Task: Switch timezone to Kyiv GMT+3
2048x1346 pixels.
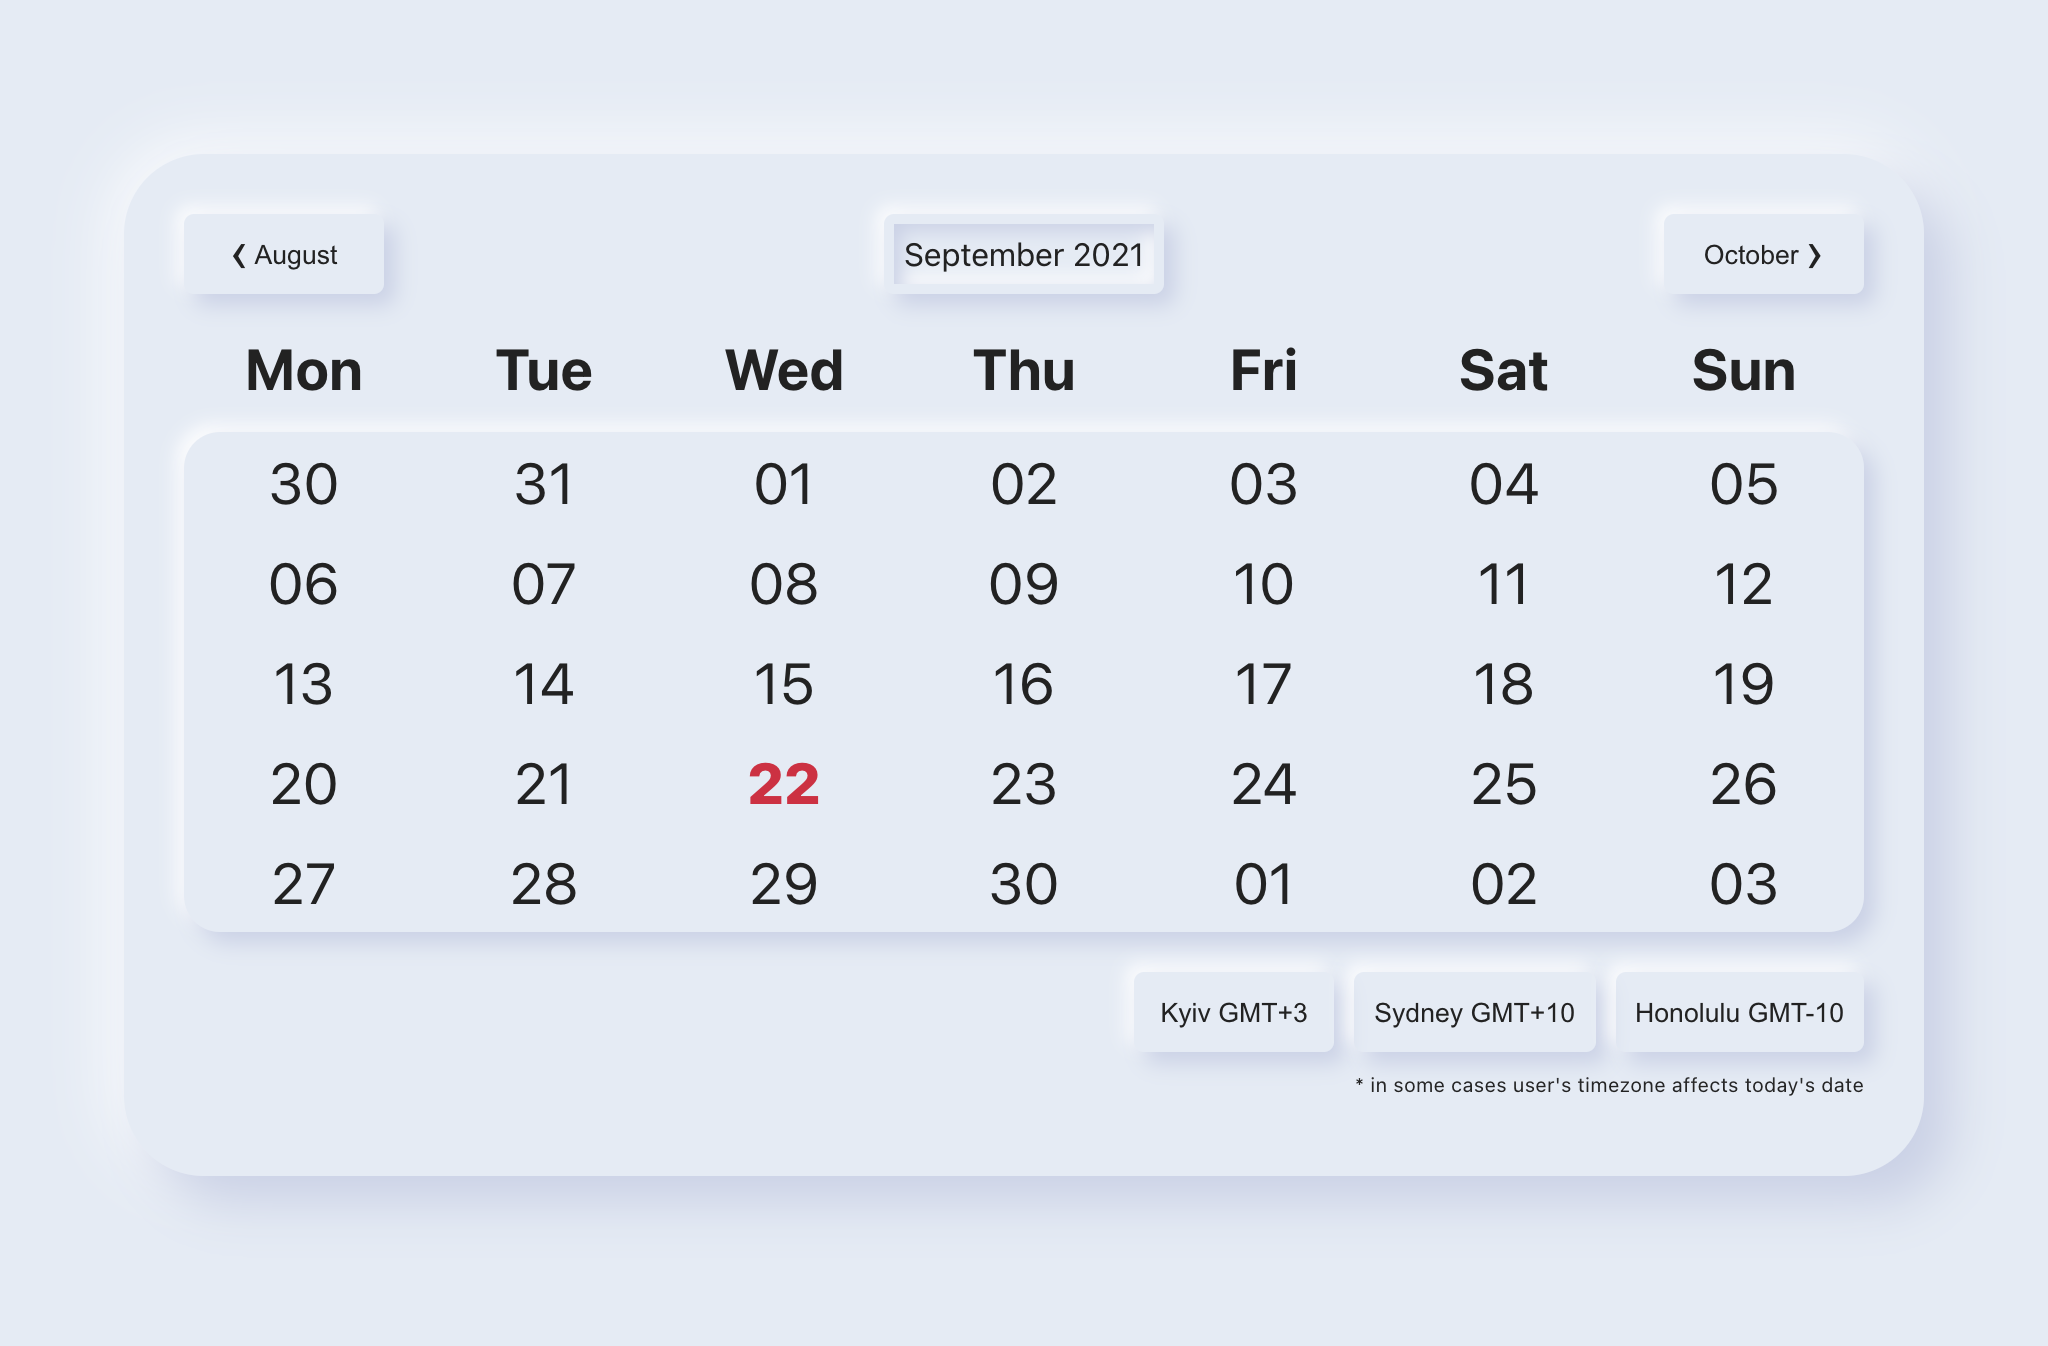Action: tap(1233, 1012)
